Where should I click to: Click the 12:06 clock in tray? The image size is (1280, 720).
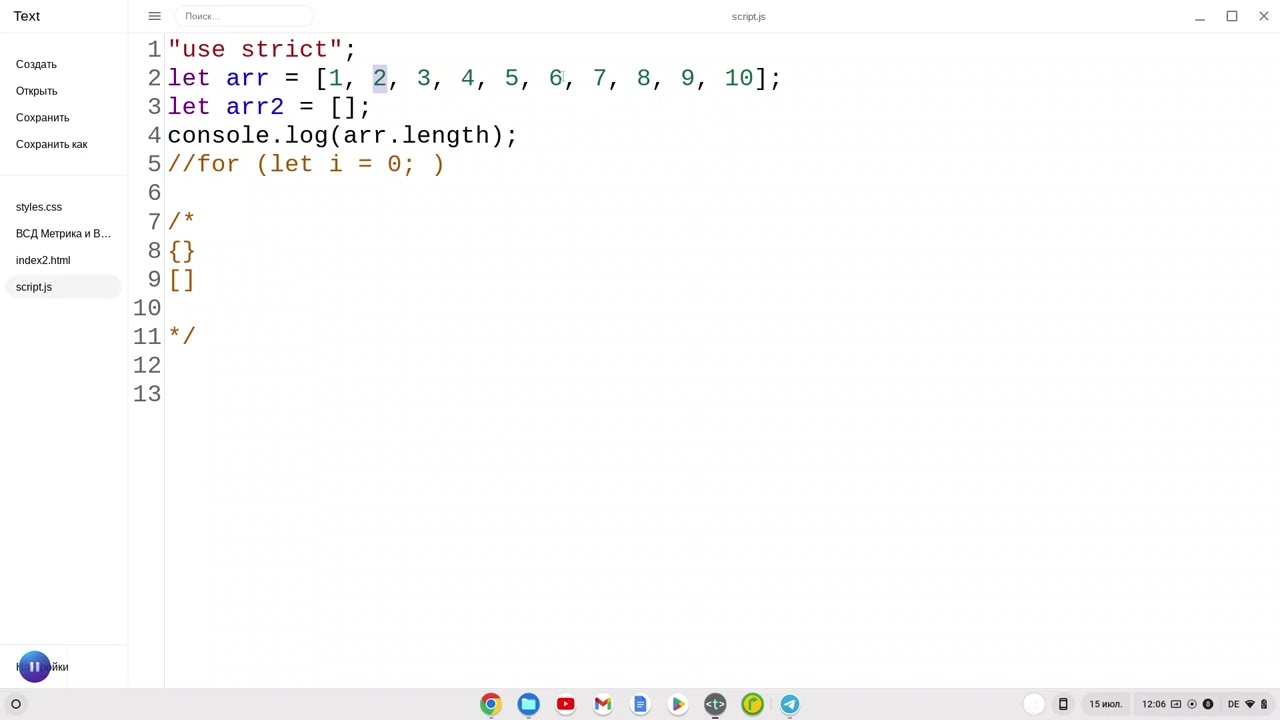[x=1154, y=704]
